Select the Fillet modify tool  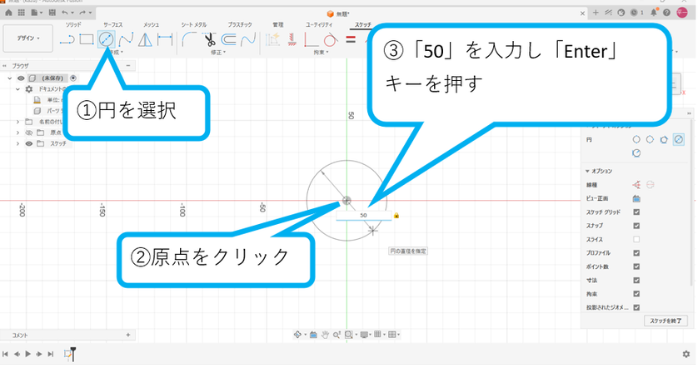(x=189, y=40)
